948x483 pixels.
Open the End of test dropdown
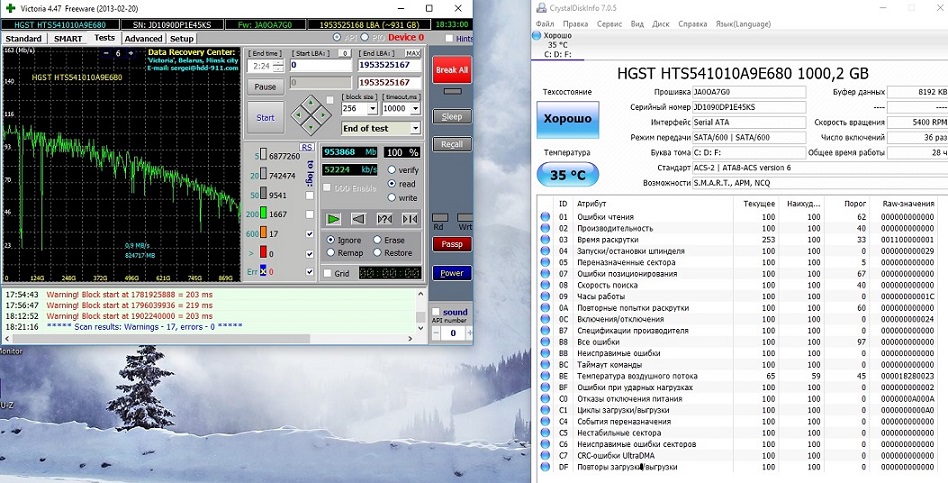[415, 128]
